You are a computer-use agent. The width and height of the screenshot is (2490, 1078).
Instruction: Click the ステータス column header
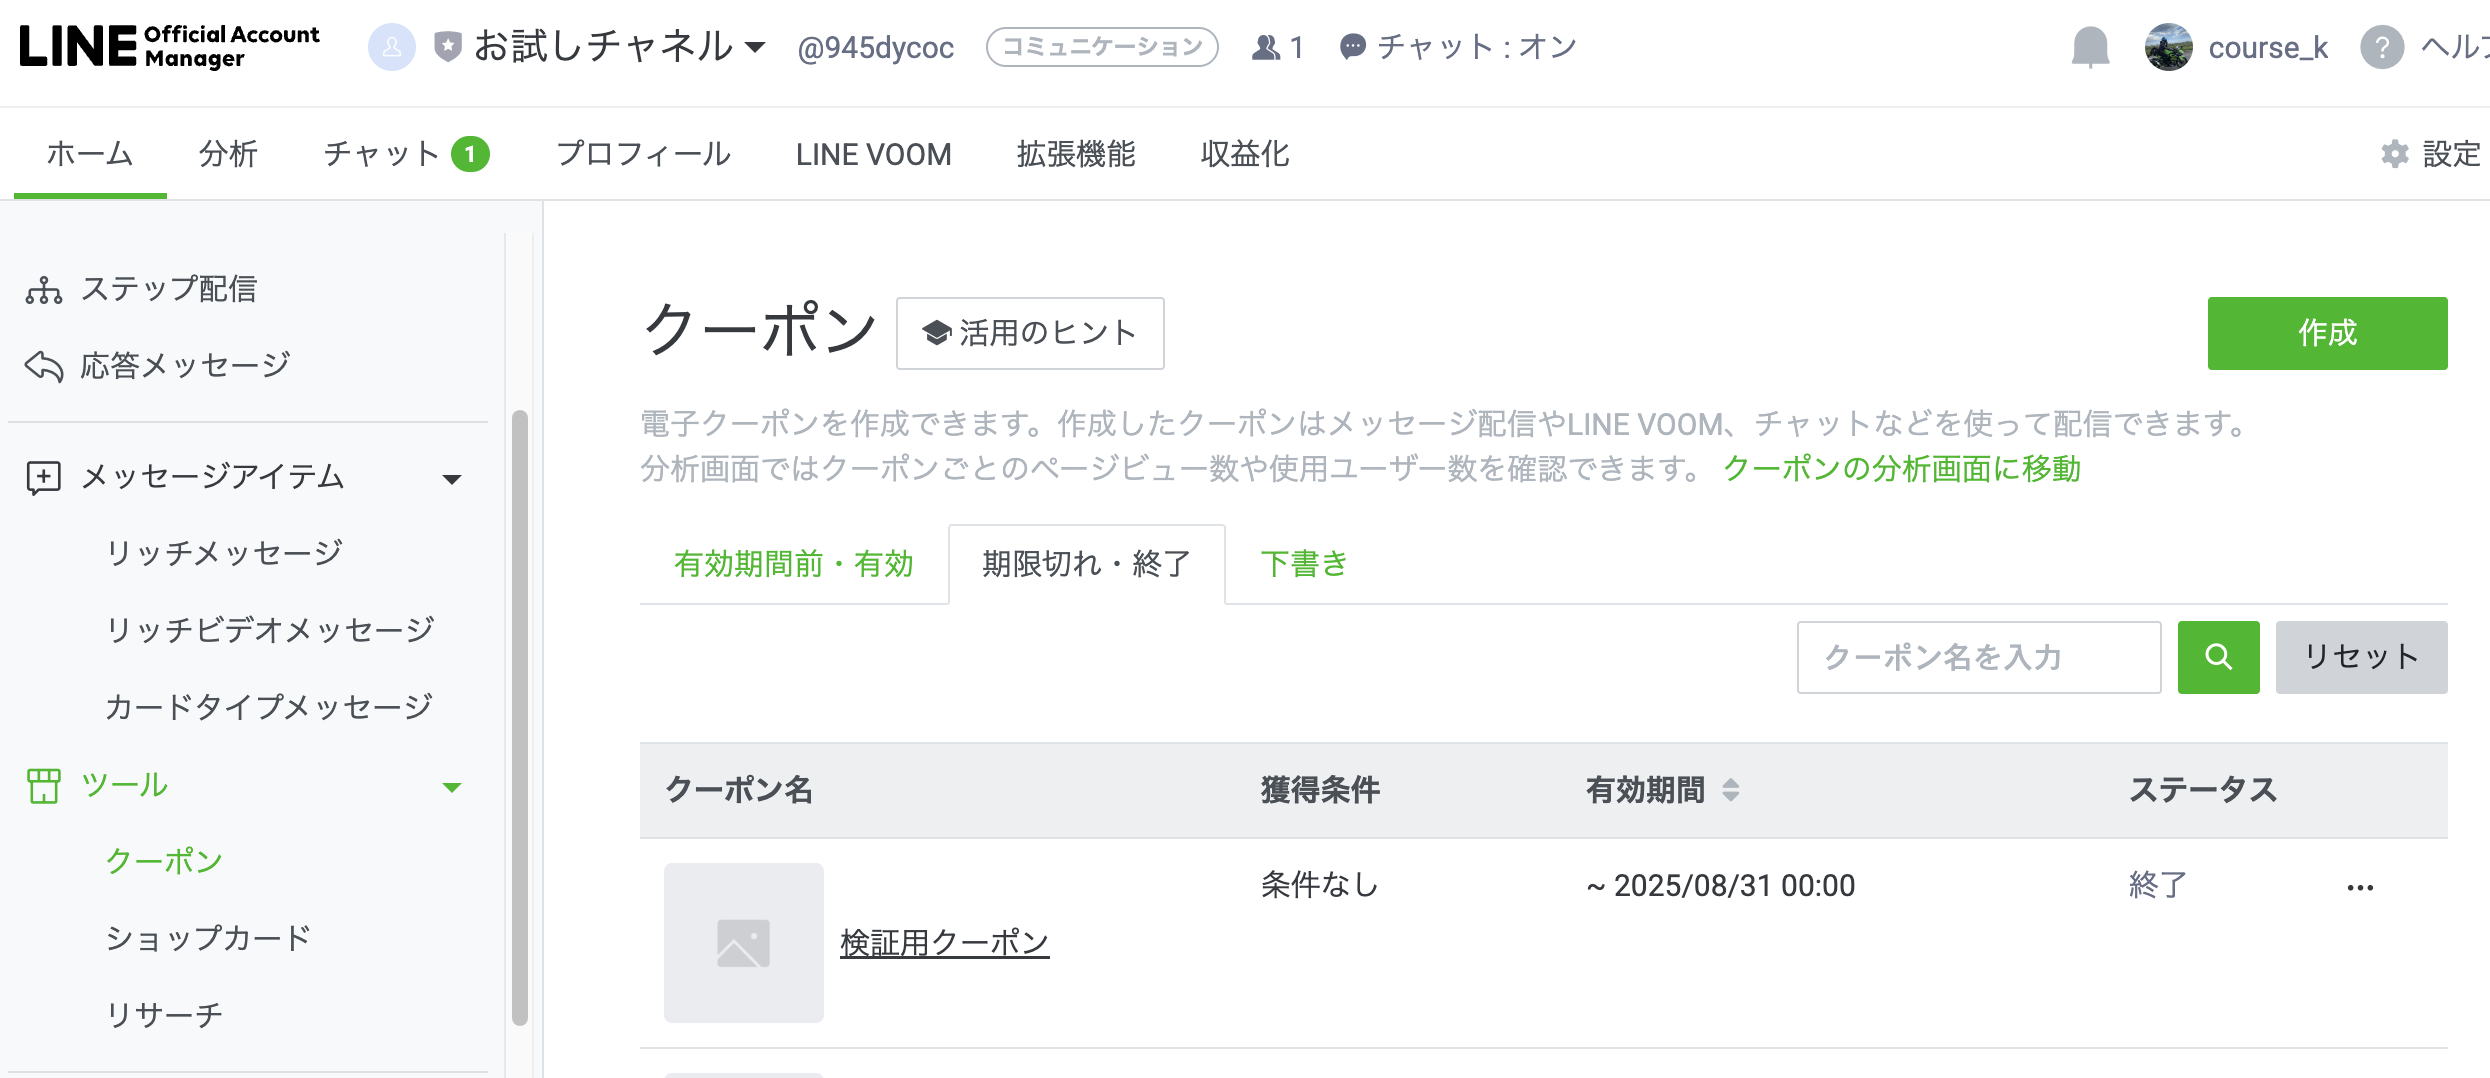[2203, 790]
